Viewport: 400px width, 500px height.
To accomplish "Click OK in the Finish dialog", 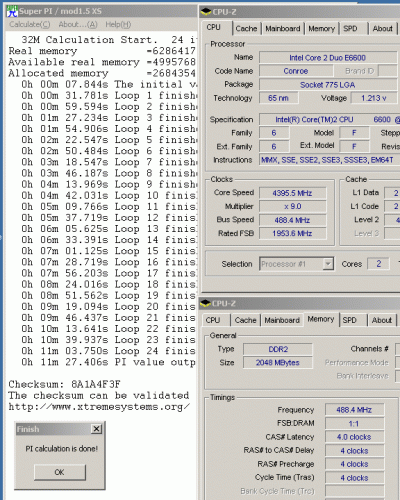I will [x=60, y=472].
